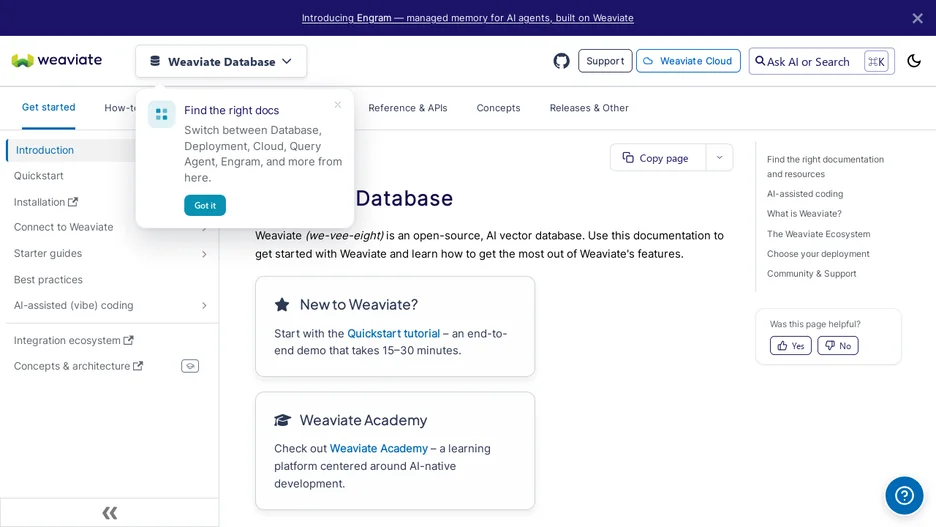Open Quickstart in the sidebar
This screenshot has height=527, width=936.
click(x=39, y=176)
